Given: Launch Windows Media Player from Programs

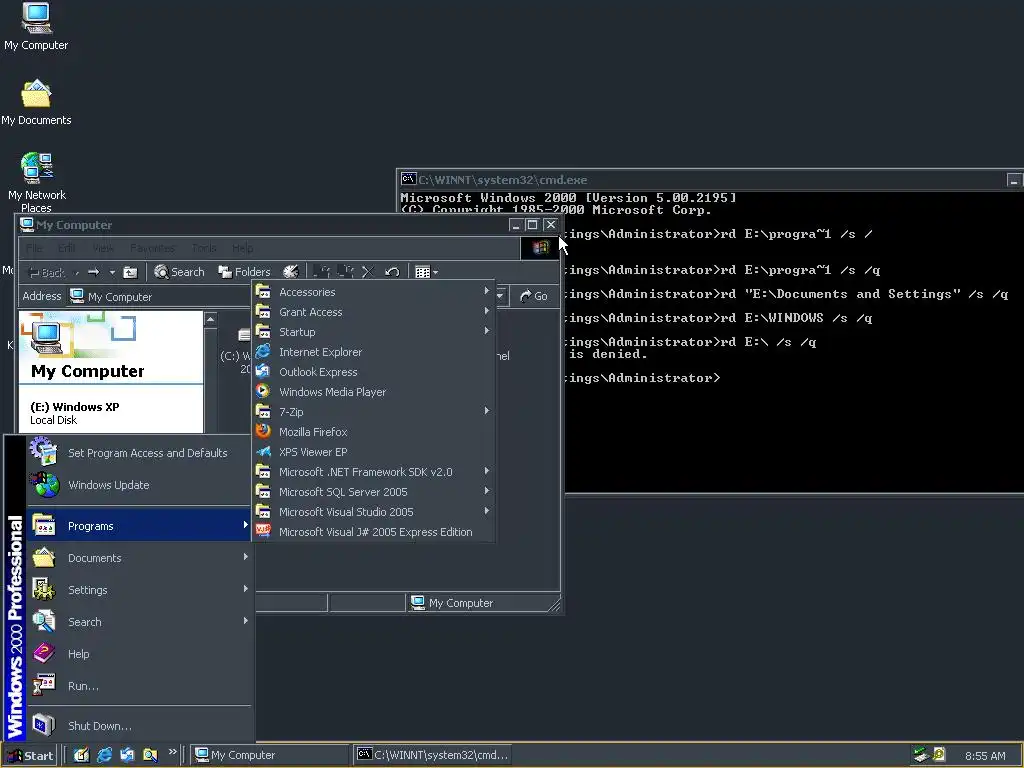Looking at the screenshot, I should [373, 392].
